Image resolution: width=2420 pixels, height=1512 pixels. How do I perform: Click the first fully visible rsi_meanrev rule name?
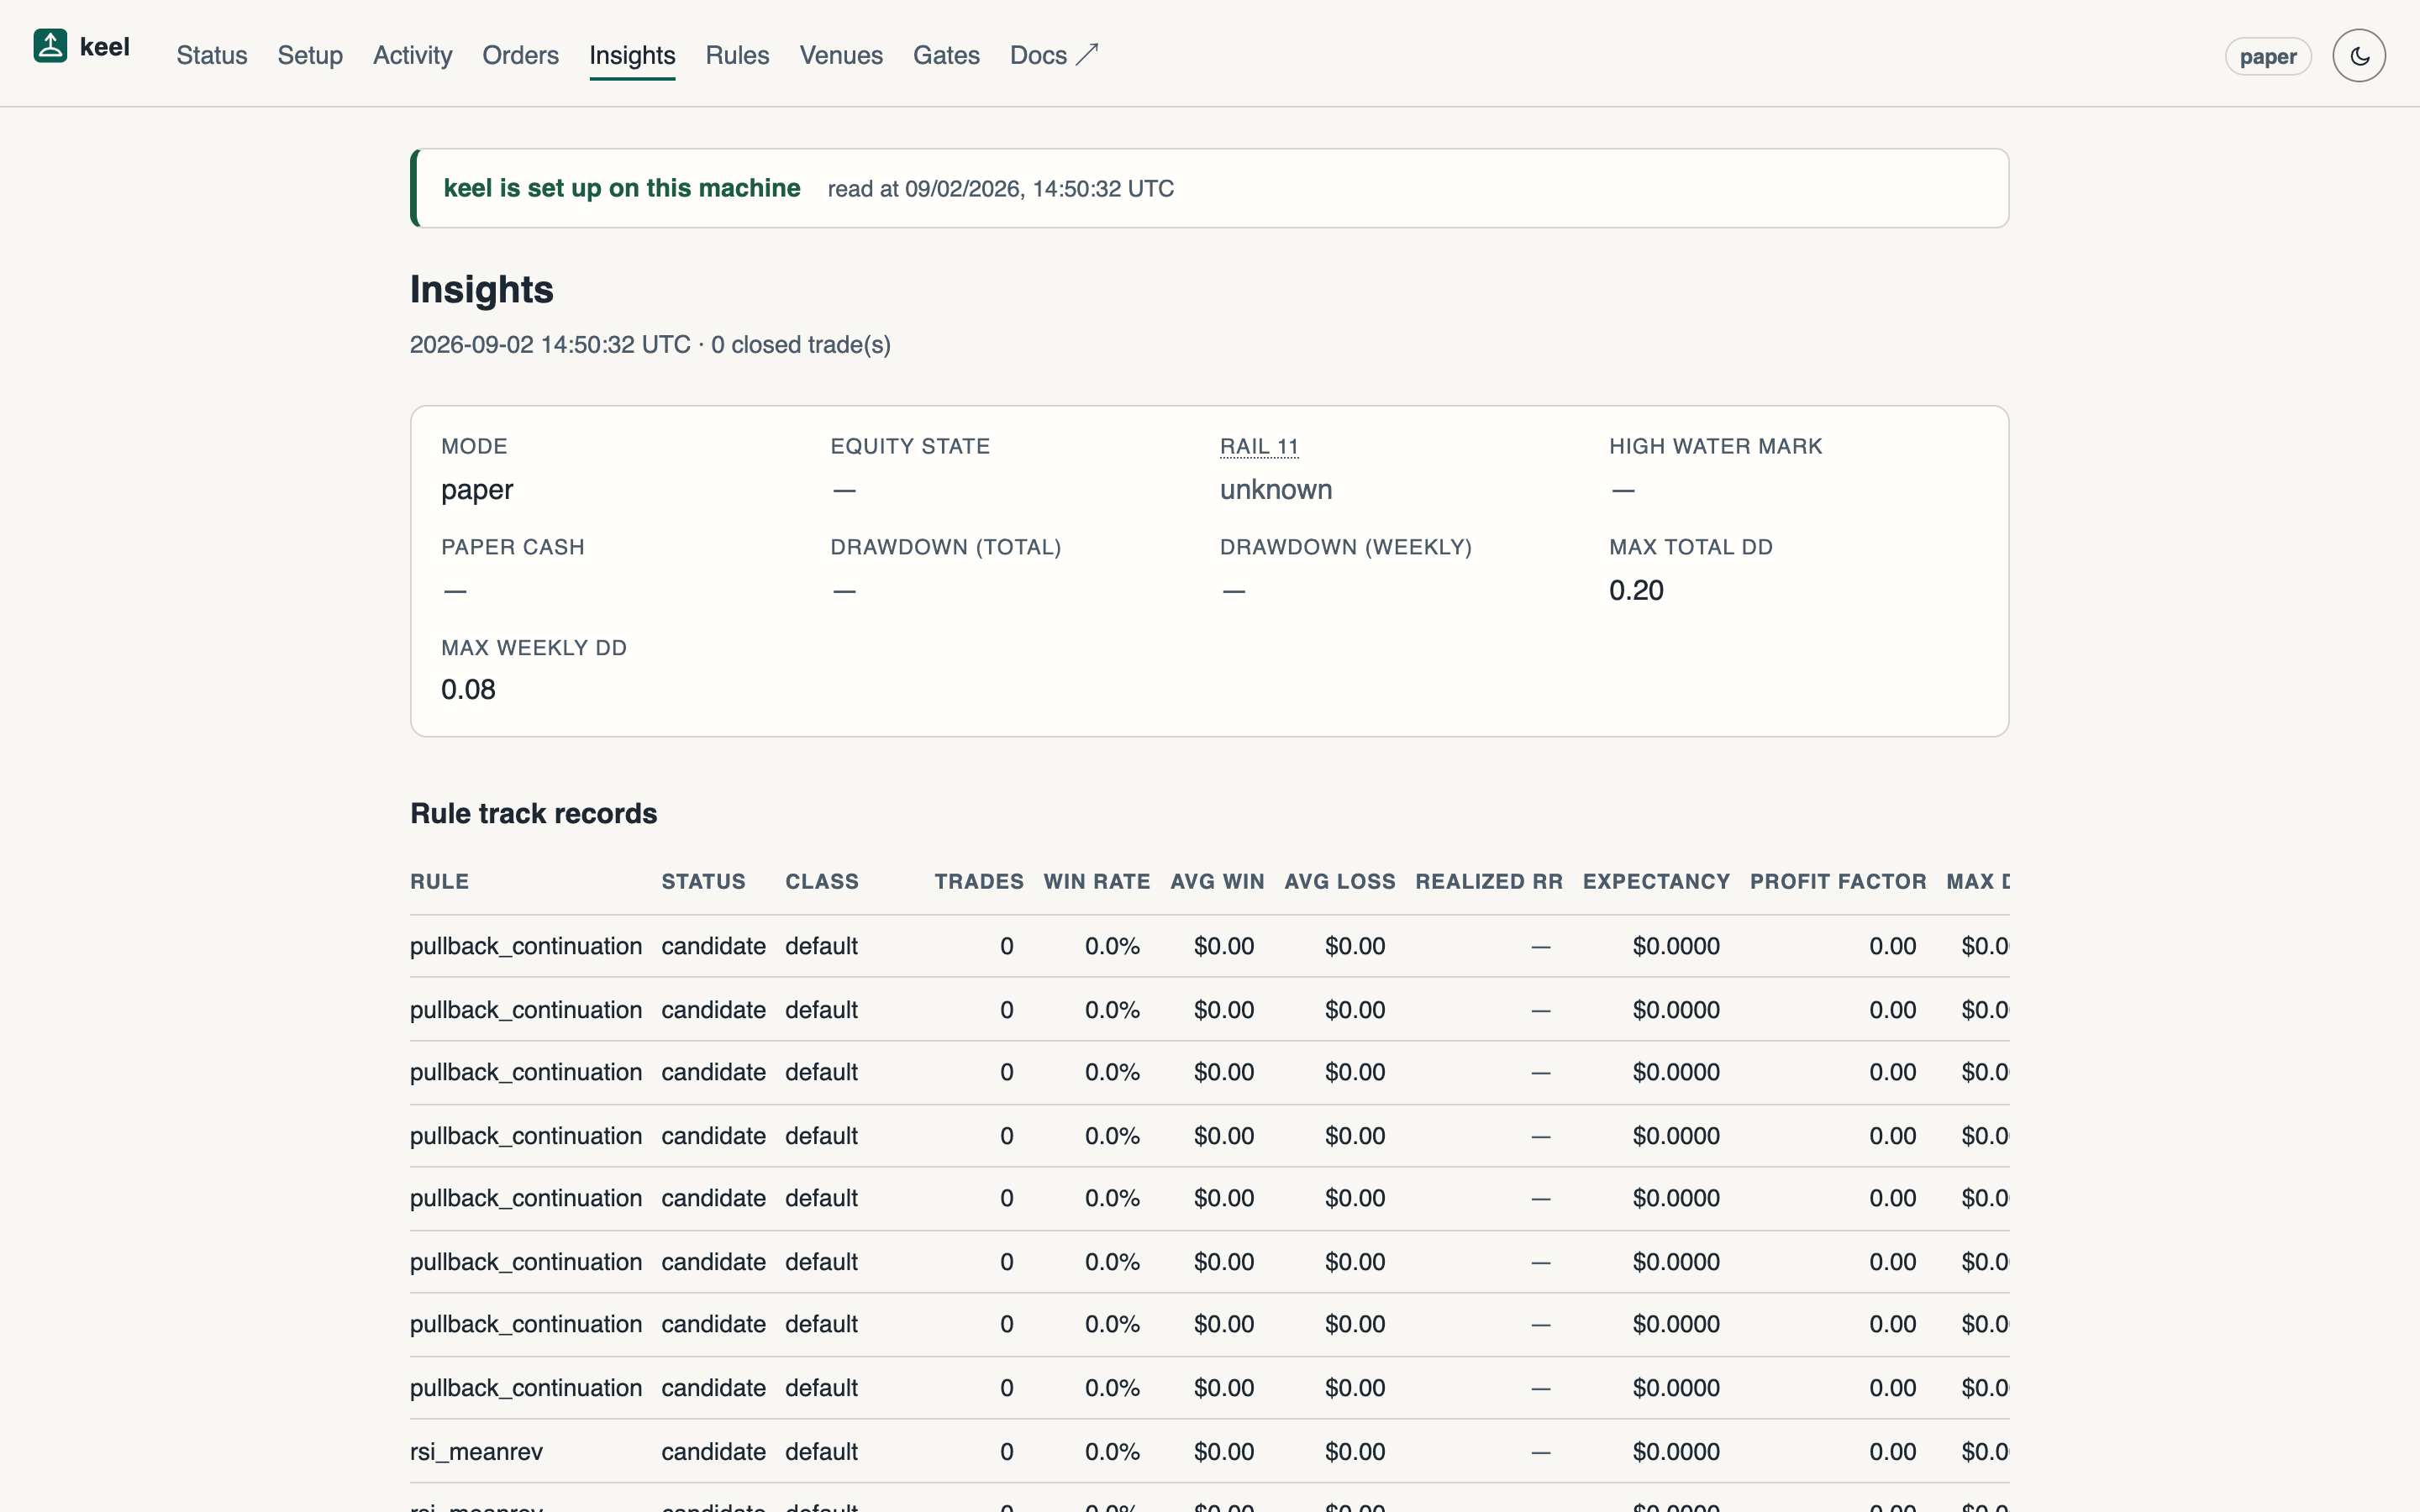pos(476,1451)
